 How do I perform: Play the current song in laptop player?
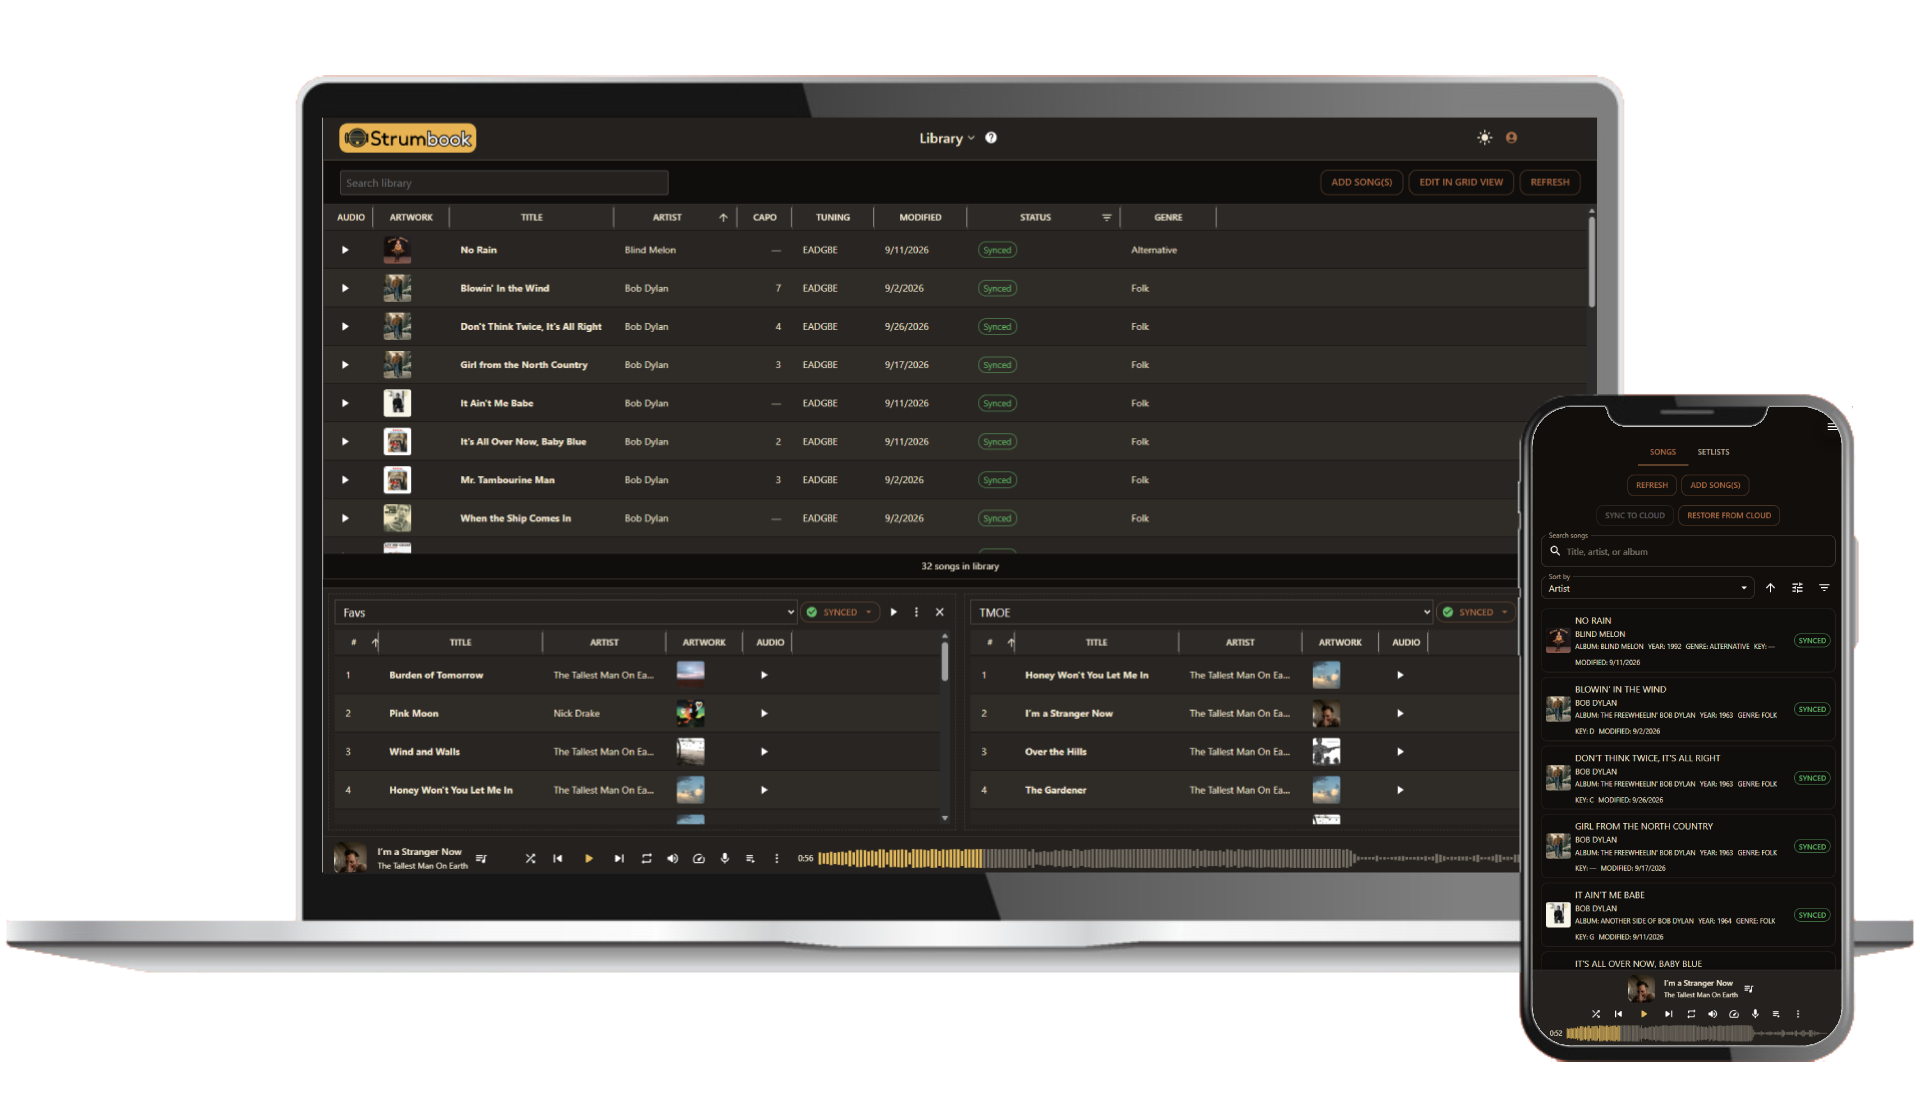(x=588, y=858)
